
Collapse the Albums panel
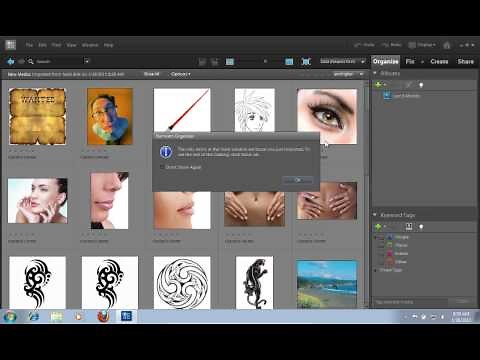[375, 73]
